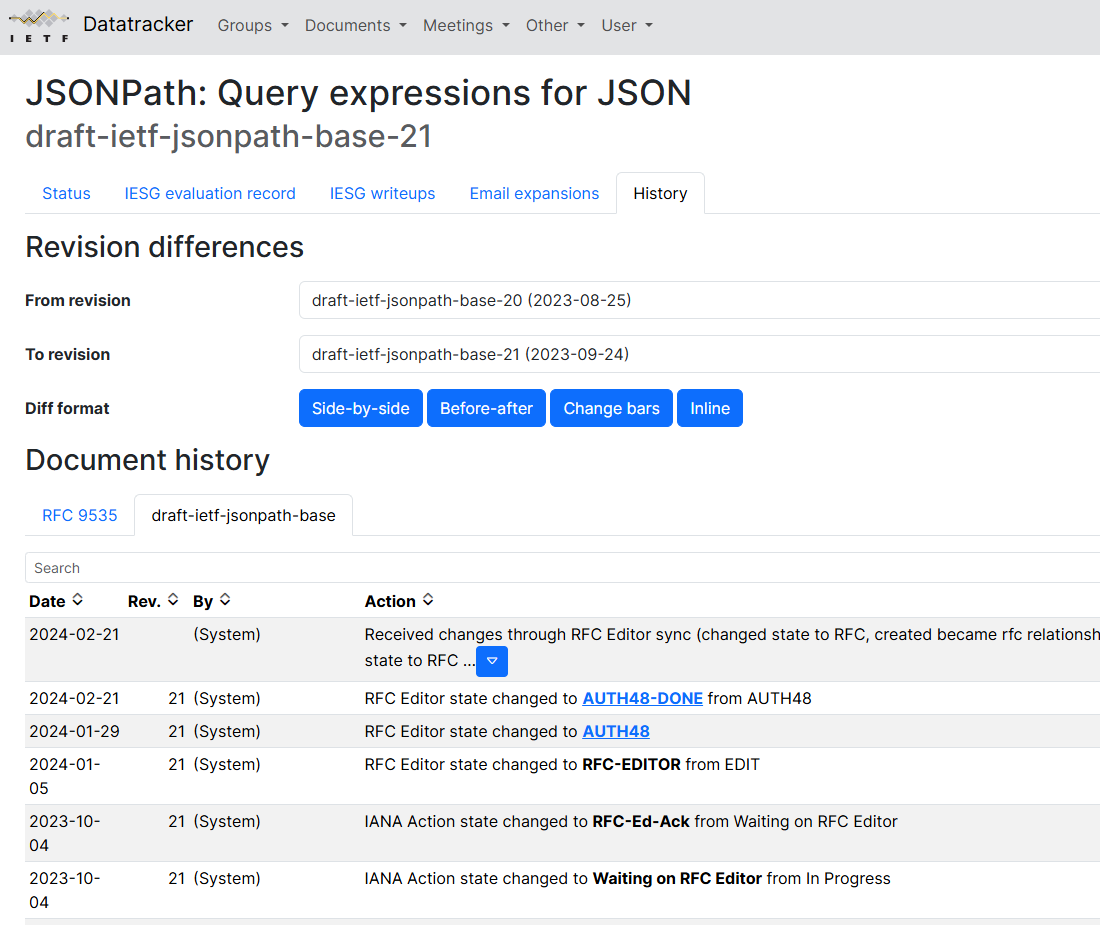
Task: Focus the history Search field
Action: 563,568
